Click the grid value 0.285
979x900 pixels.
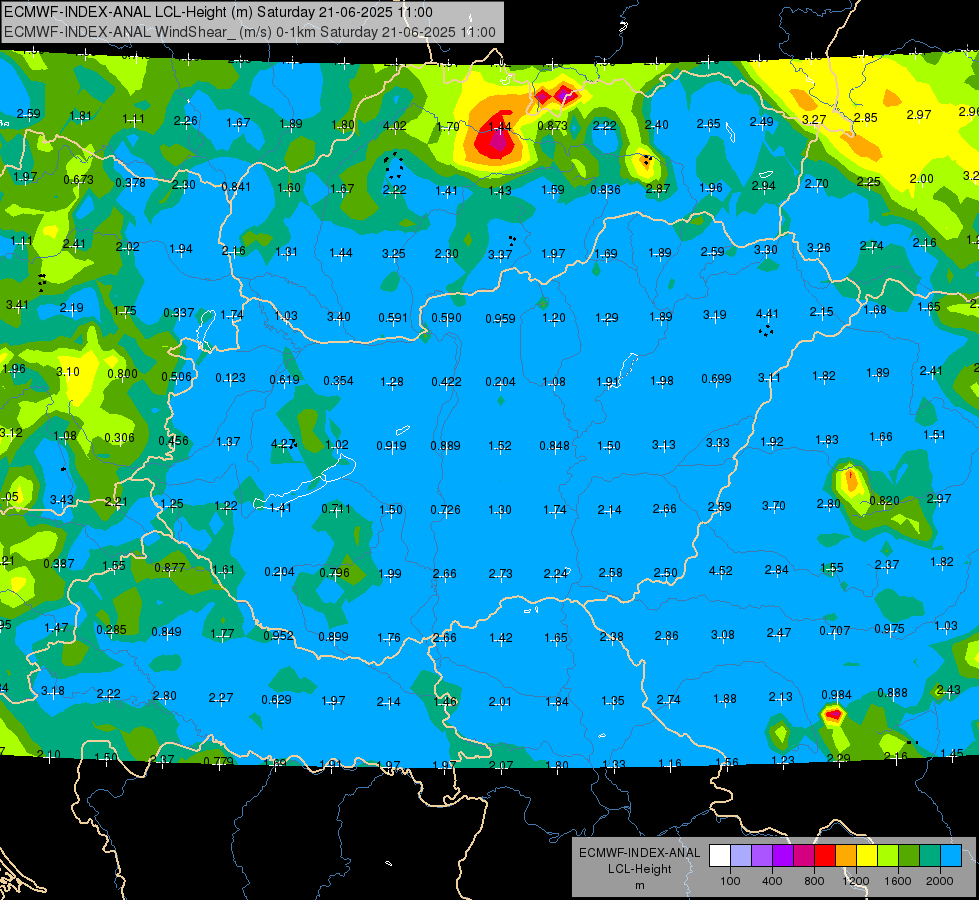tap(112, 629)
